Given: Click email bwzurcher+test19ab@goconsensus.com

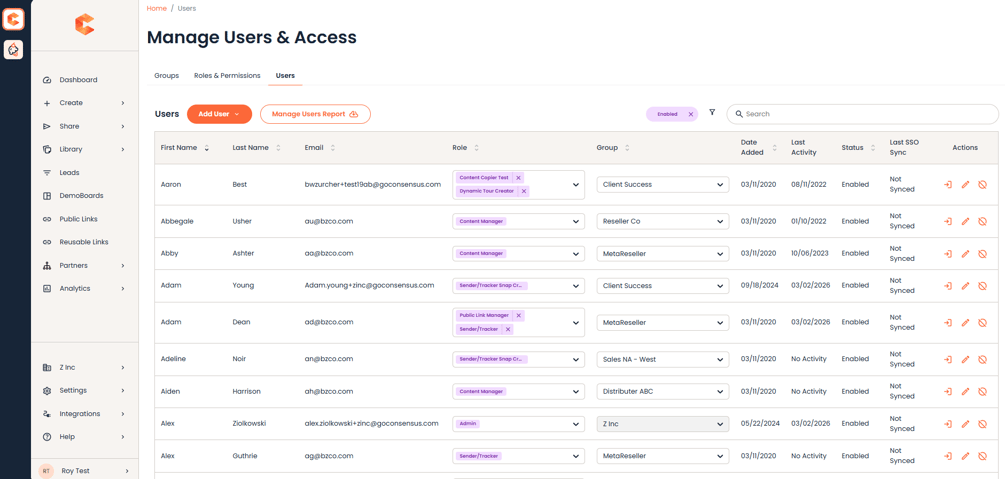Looking at the screenshot, I should pos(373,185).
